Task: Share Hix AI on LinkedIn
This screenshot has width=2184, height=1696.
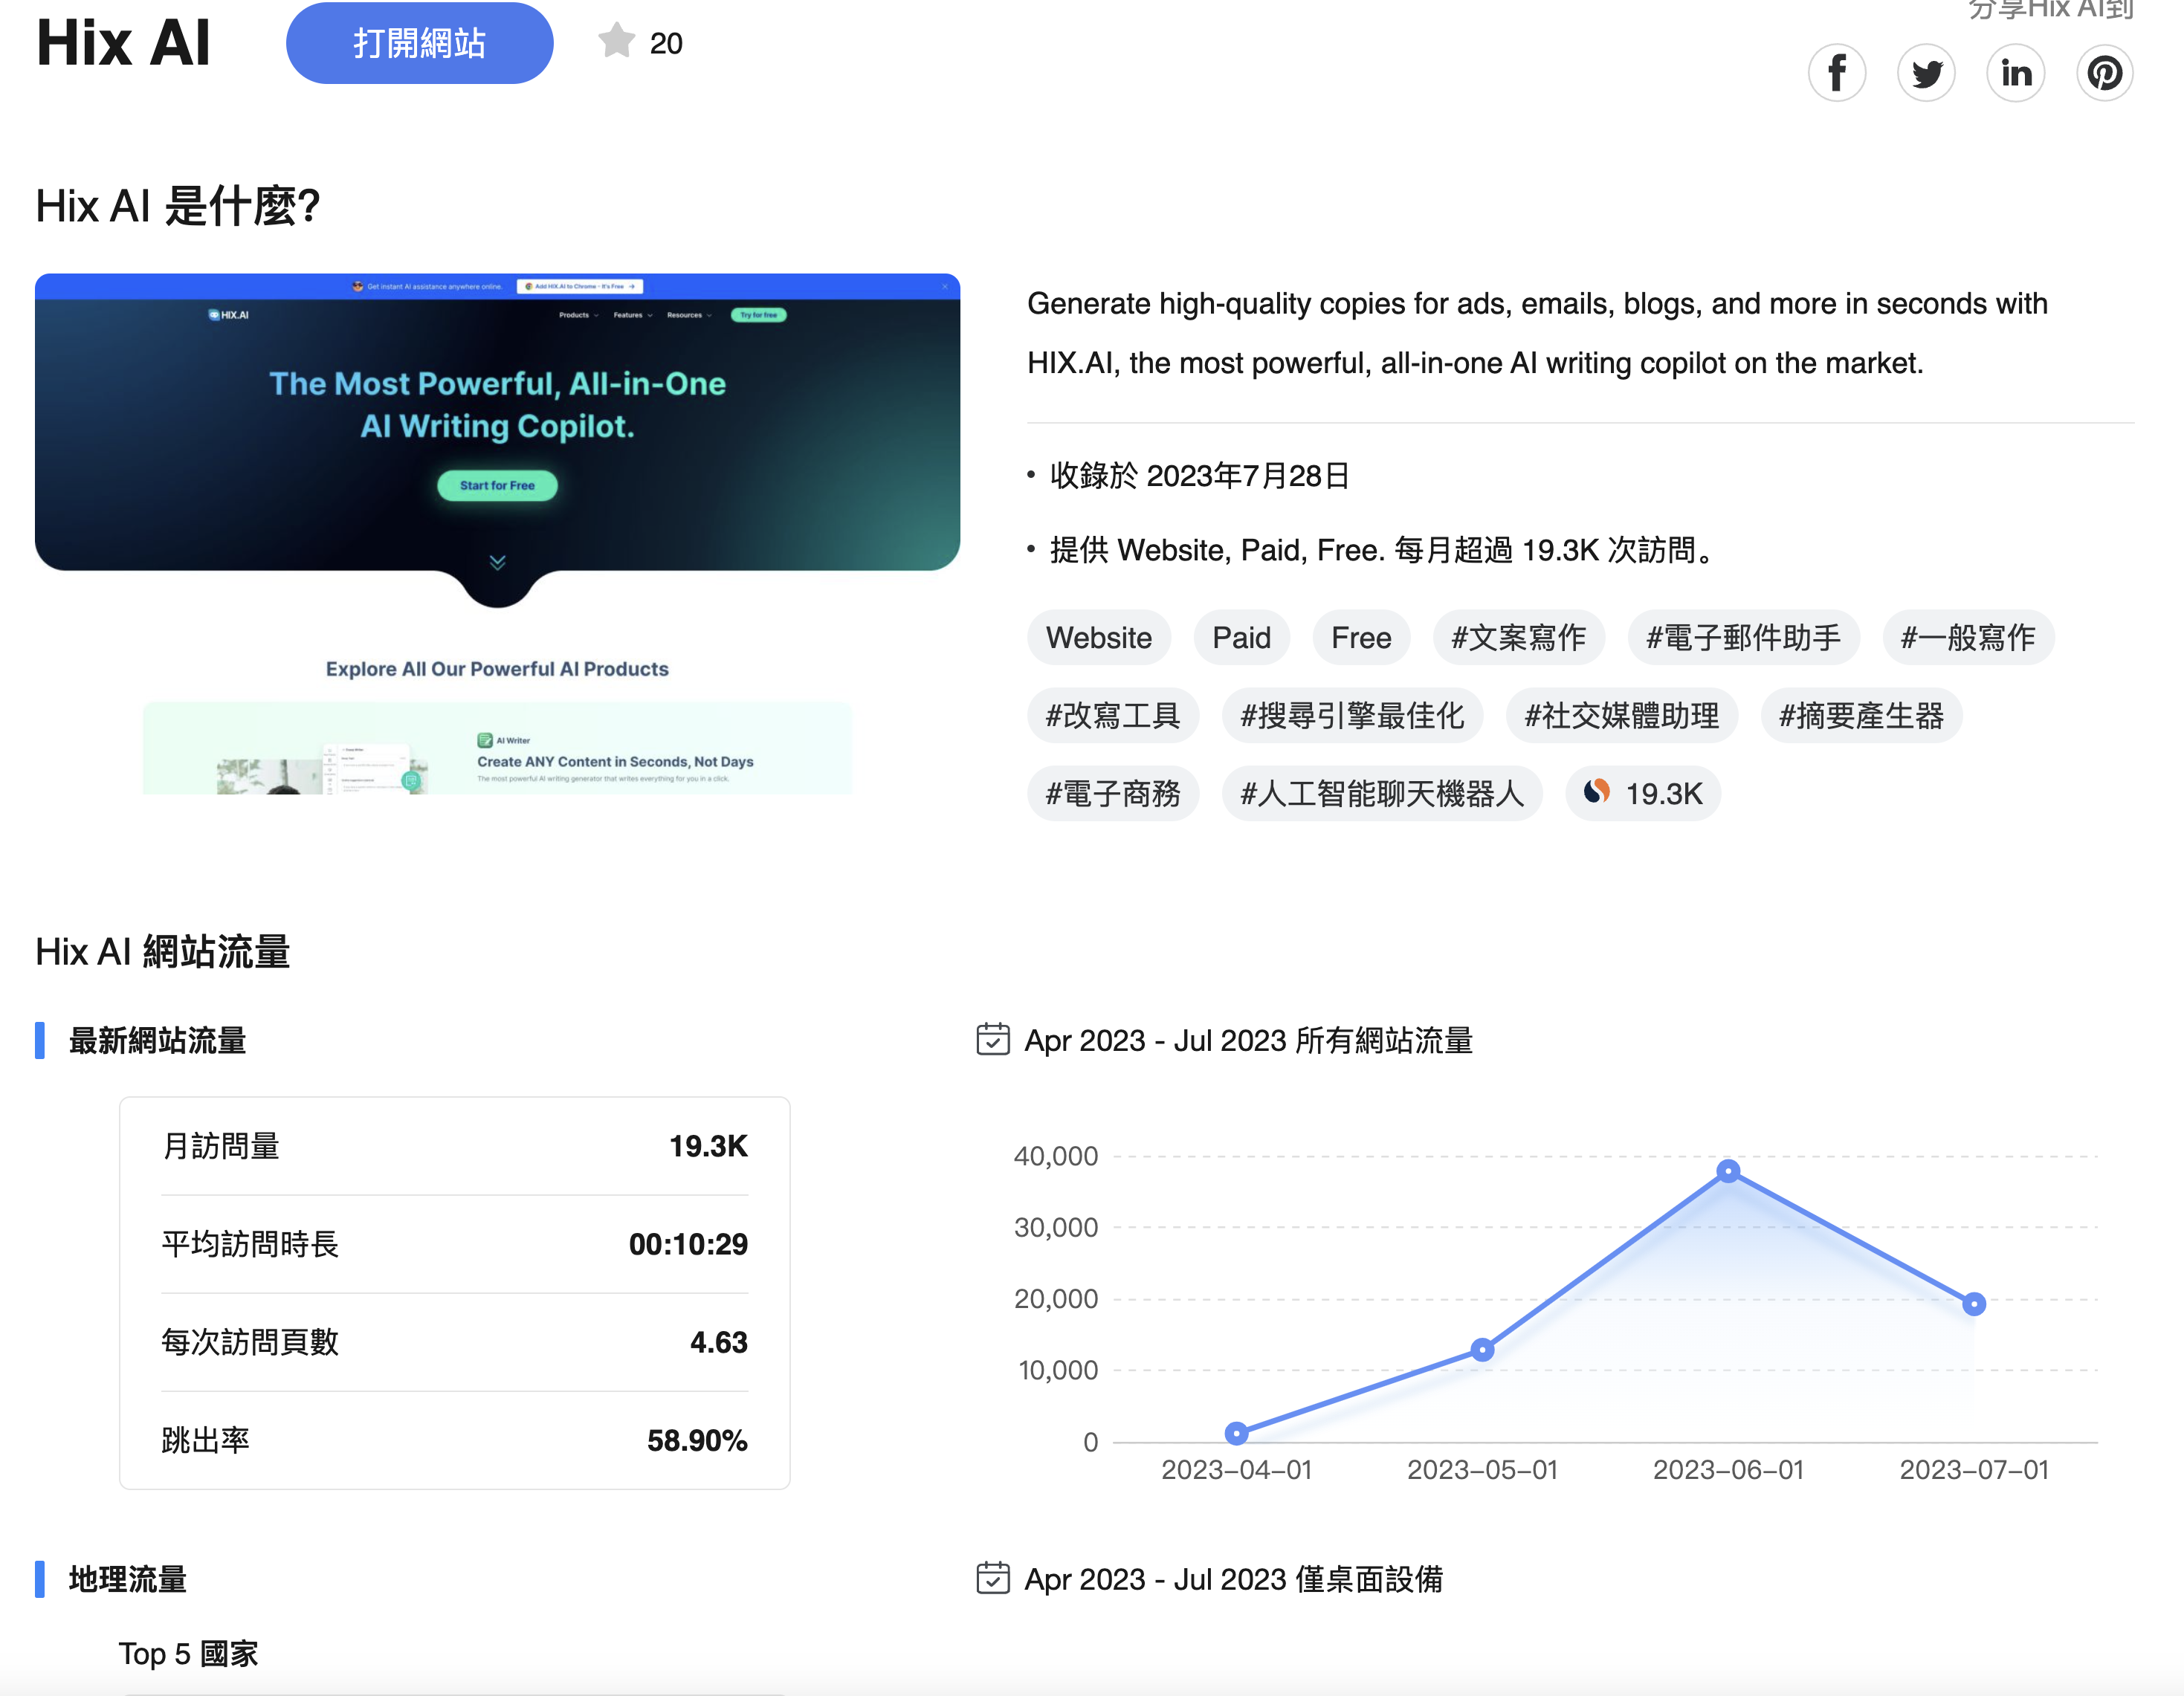Action: click(x=2016, y=73)
